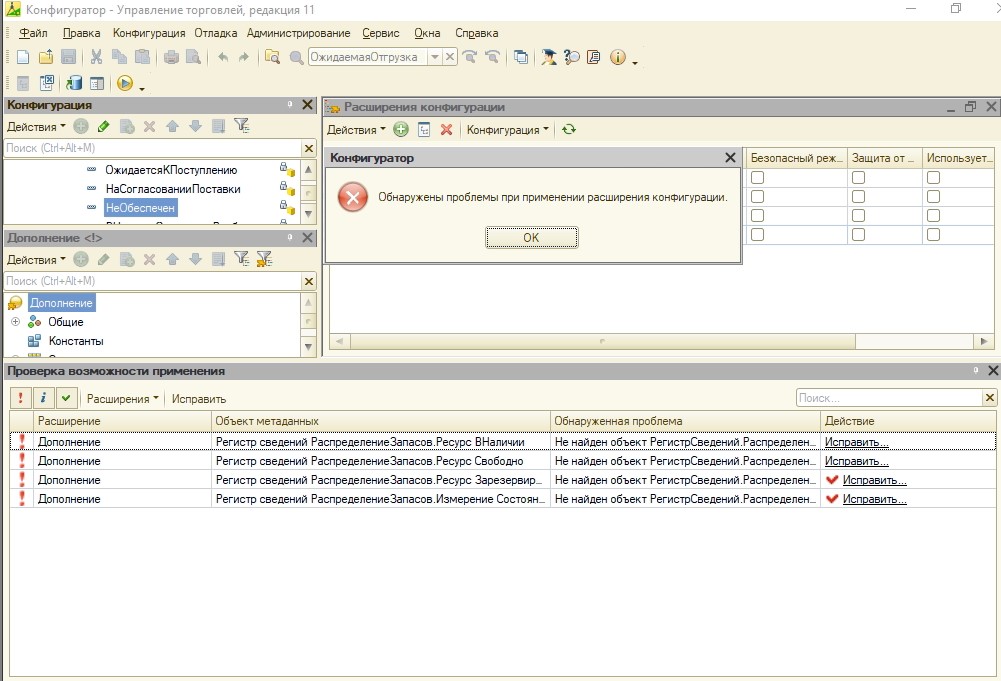Screen dimensions: 1001x681
Task: Click the lock icon beside НаСогласованииПоставки
Action: tap(287, 188)
